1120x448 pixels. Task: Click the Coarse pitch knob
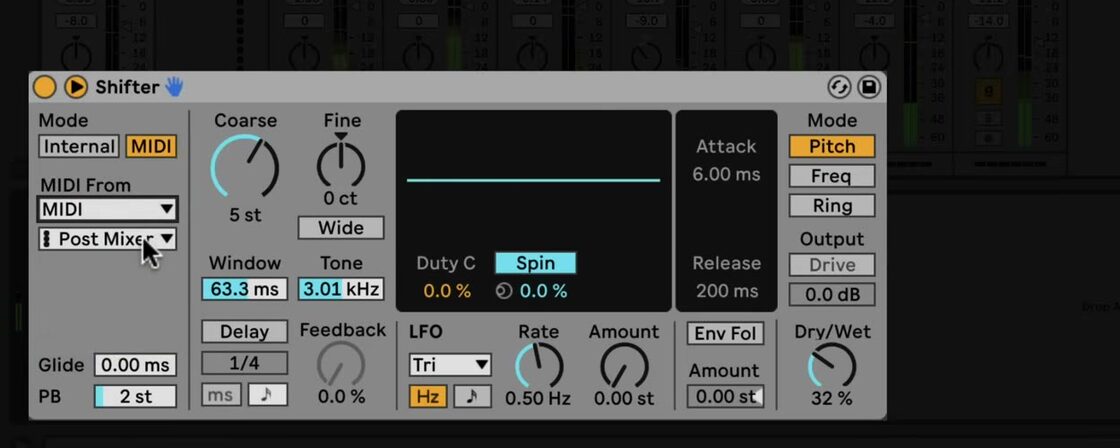245,167
